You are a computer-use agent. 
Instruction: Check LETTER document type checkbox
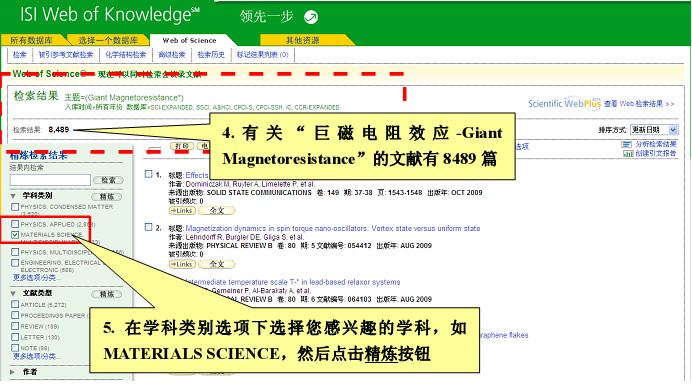pos(15,337)
